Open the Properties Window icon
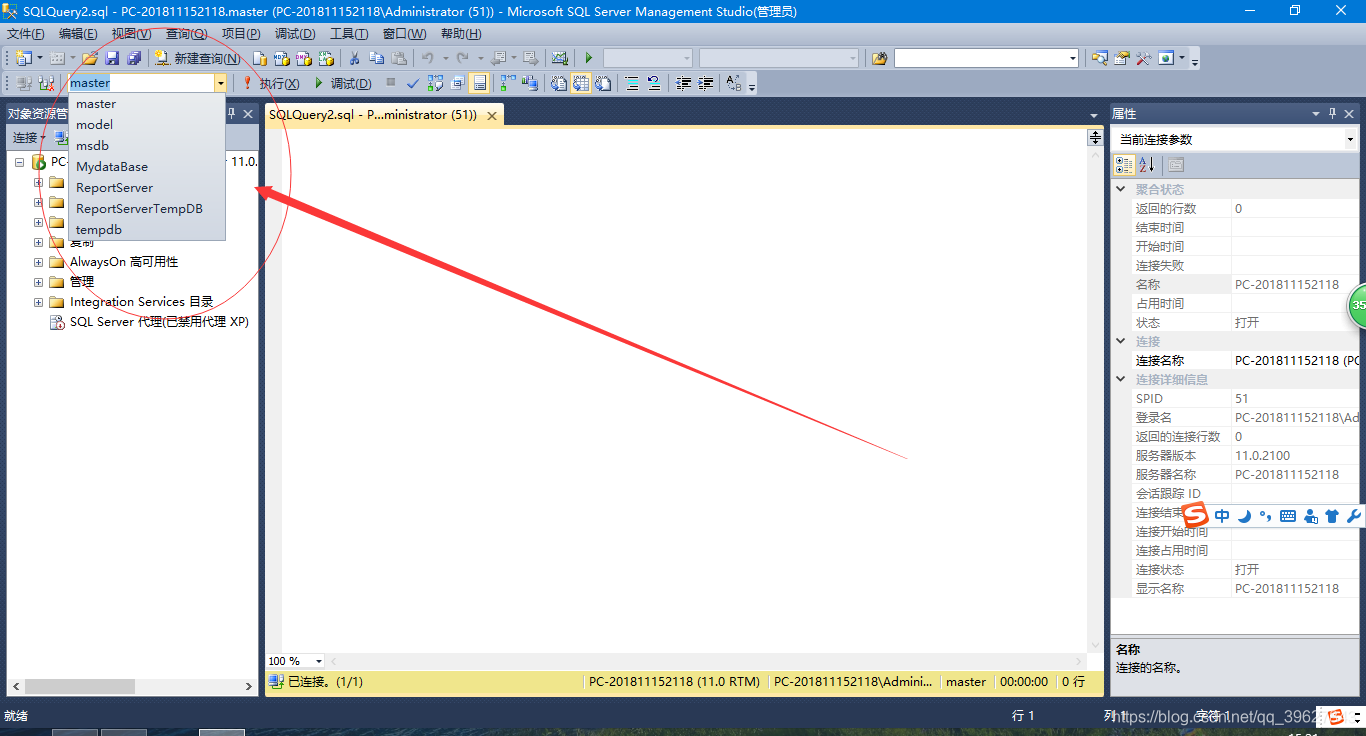1366x736 pixels. pos(1121,58)
